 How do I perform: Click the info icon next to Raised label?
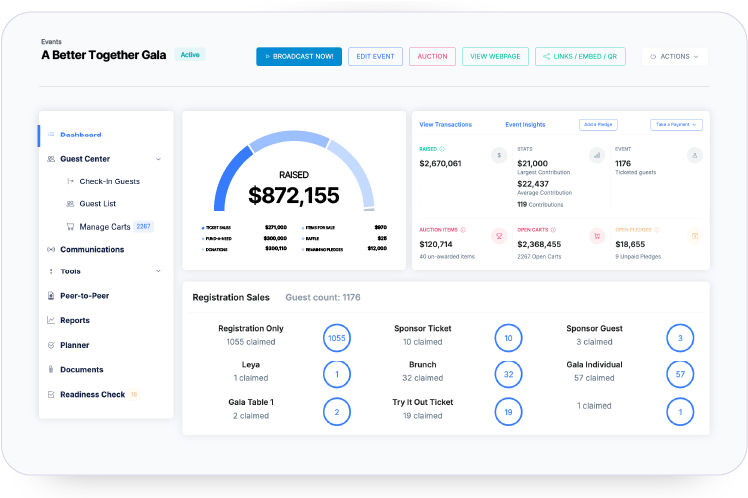(443, 149)
